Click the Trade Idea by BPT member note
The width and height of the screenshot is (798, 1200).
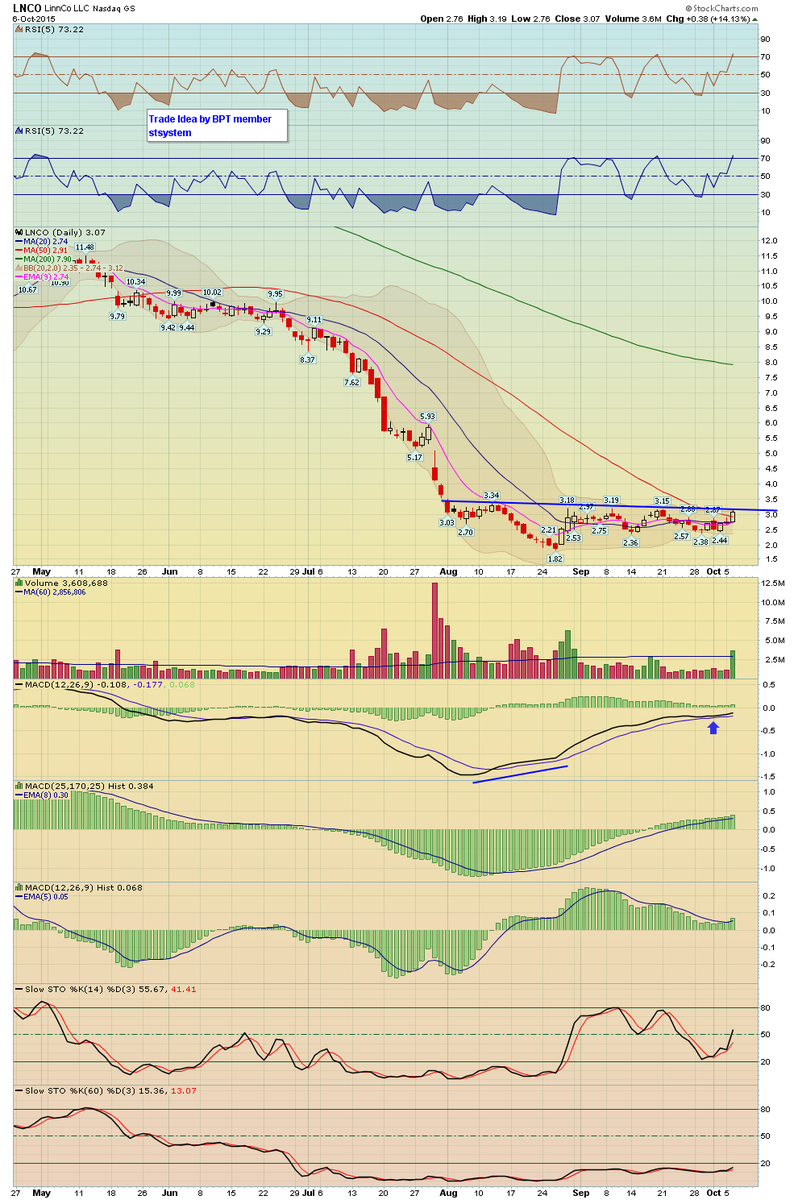[x=217, y=125]
